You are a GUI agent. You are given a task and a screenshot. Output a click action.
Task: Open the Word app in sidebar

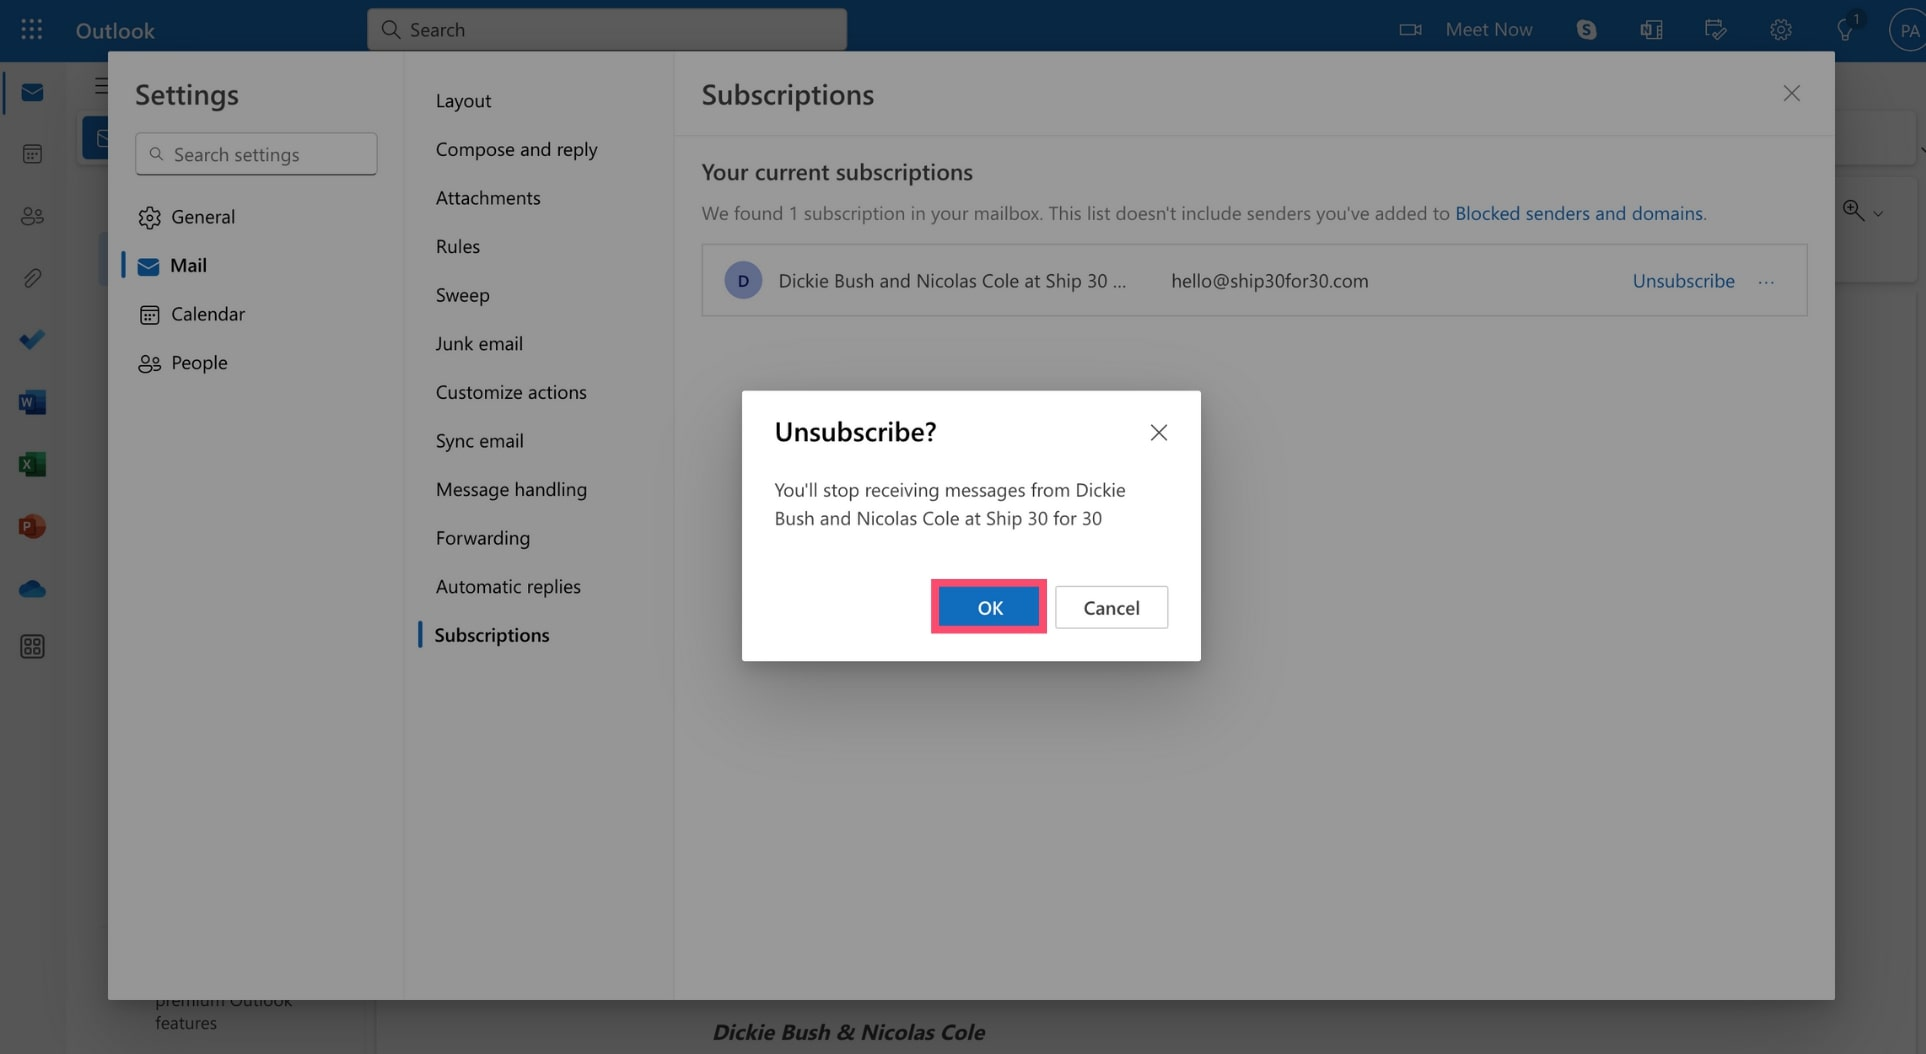(32, 402)
